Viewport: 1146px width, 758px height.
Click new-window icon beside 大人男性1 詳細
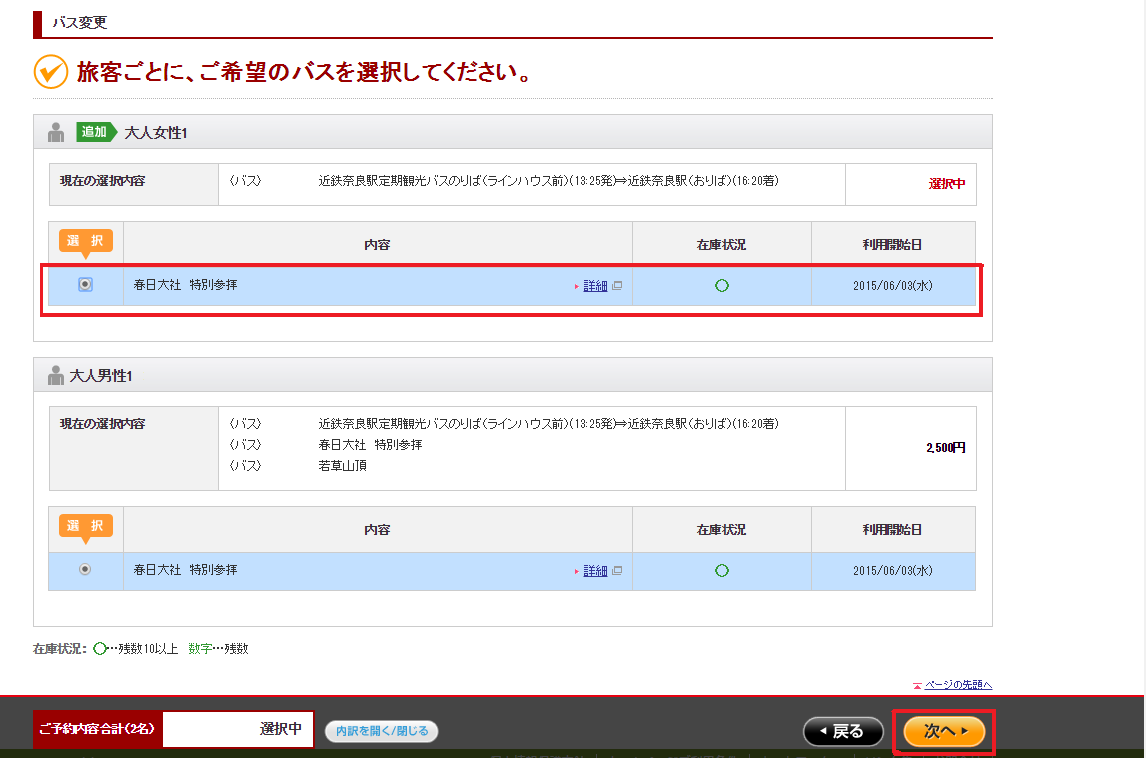coord(617,571)
